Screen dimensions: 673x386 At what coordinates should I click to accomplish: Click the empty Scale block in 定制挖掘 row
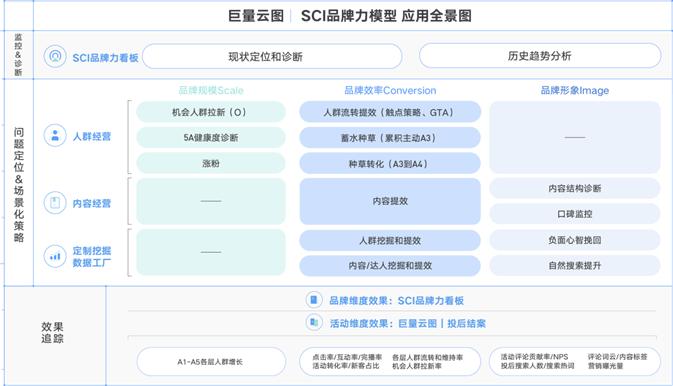pos(211,252)
